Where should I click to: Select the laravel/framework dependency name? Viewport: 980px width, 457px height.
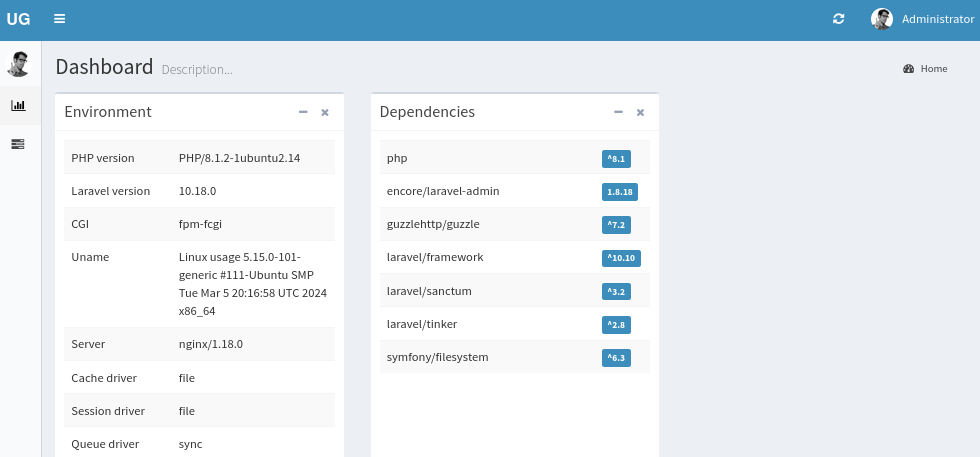(435, 257)
